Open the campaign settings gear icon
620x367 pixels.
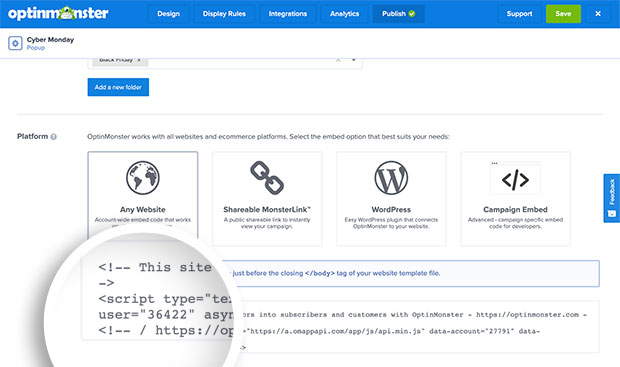point(15,43)
